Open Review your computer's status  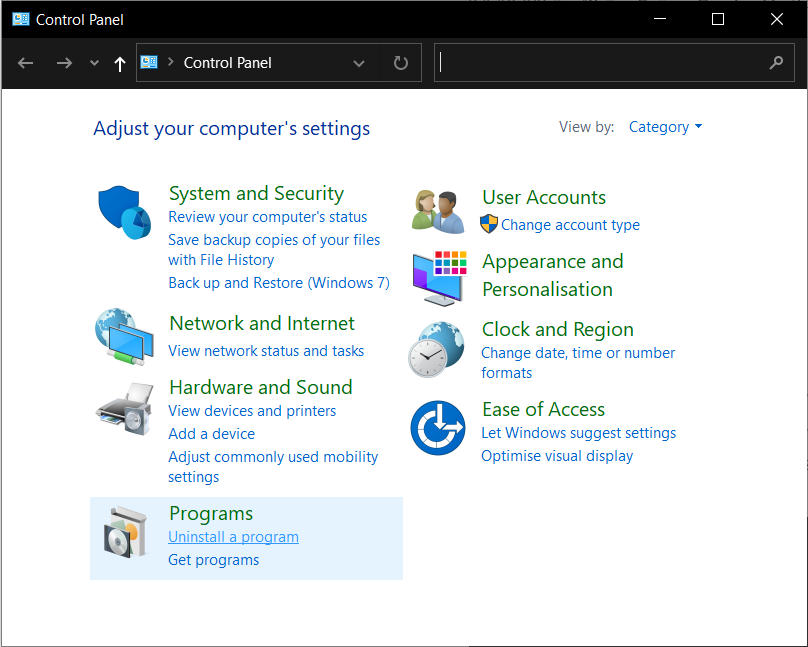click(x=267, y=217)
